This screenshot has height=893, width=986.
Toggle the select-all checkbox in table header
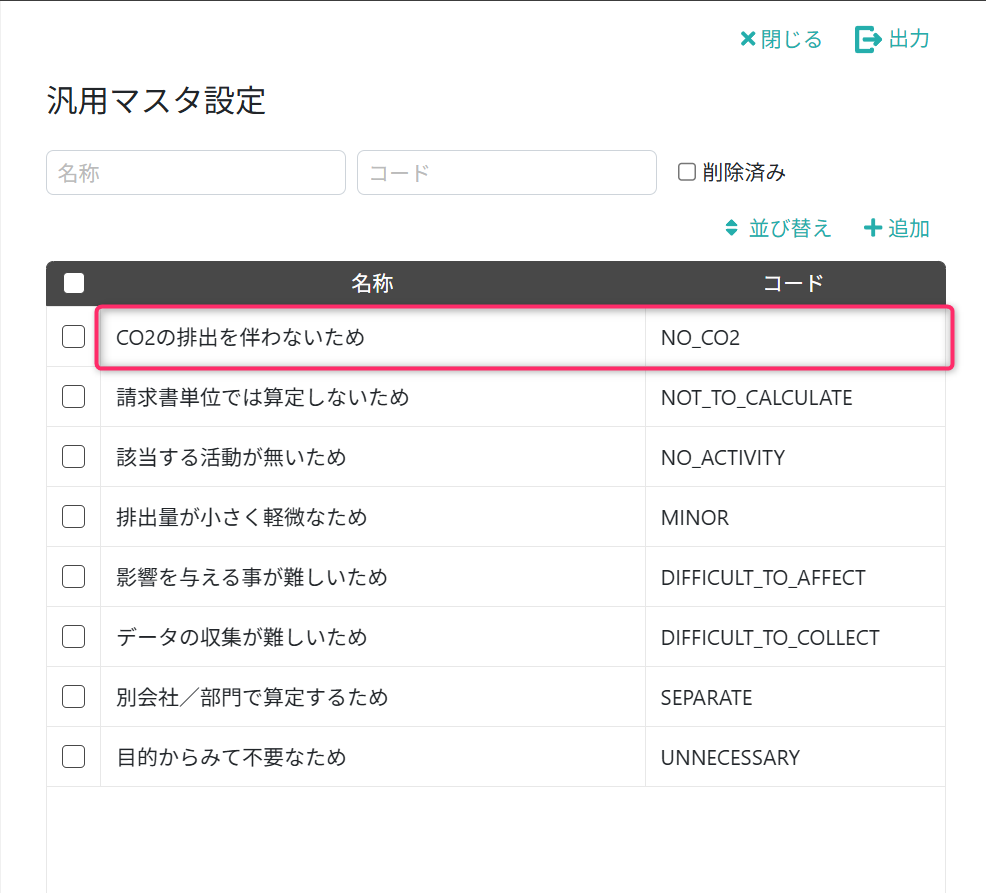click(74, 283)
